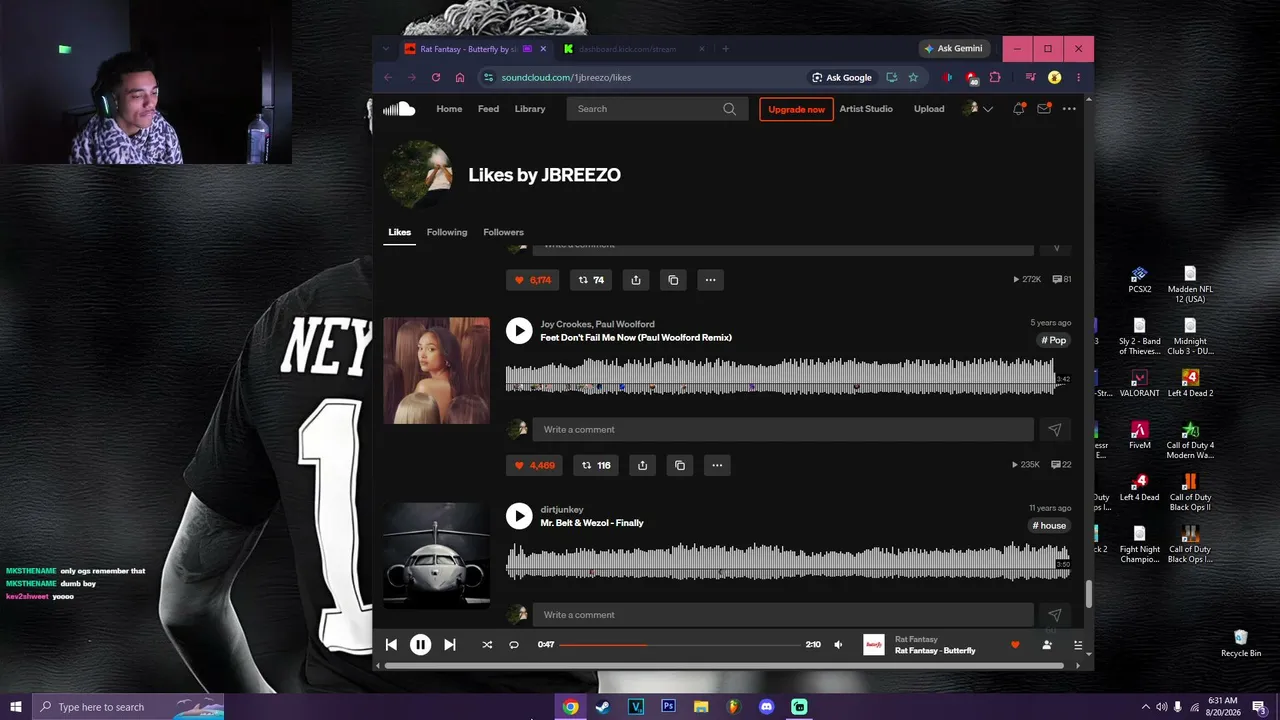Open SoundCloud messages envelope
The image size is (1280, 720).
click(x=1044, y=109)
